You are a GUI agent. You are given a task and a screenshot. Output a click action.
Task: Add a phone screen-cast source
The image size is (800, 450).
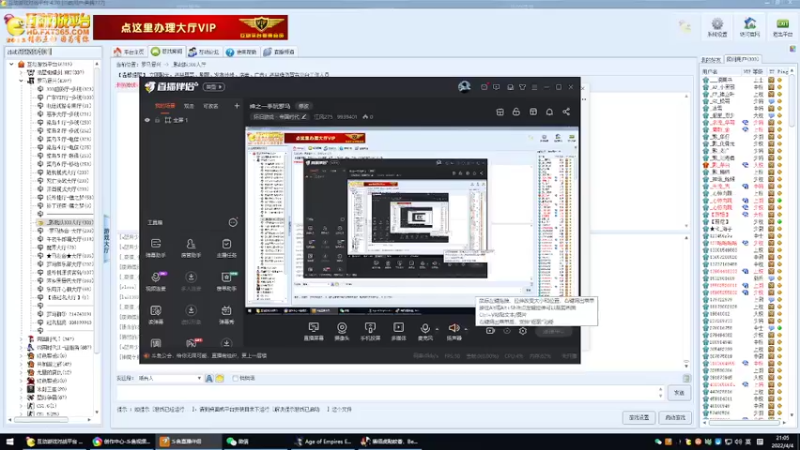click(x=370, y=331)
